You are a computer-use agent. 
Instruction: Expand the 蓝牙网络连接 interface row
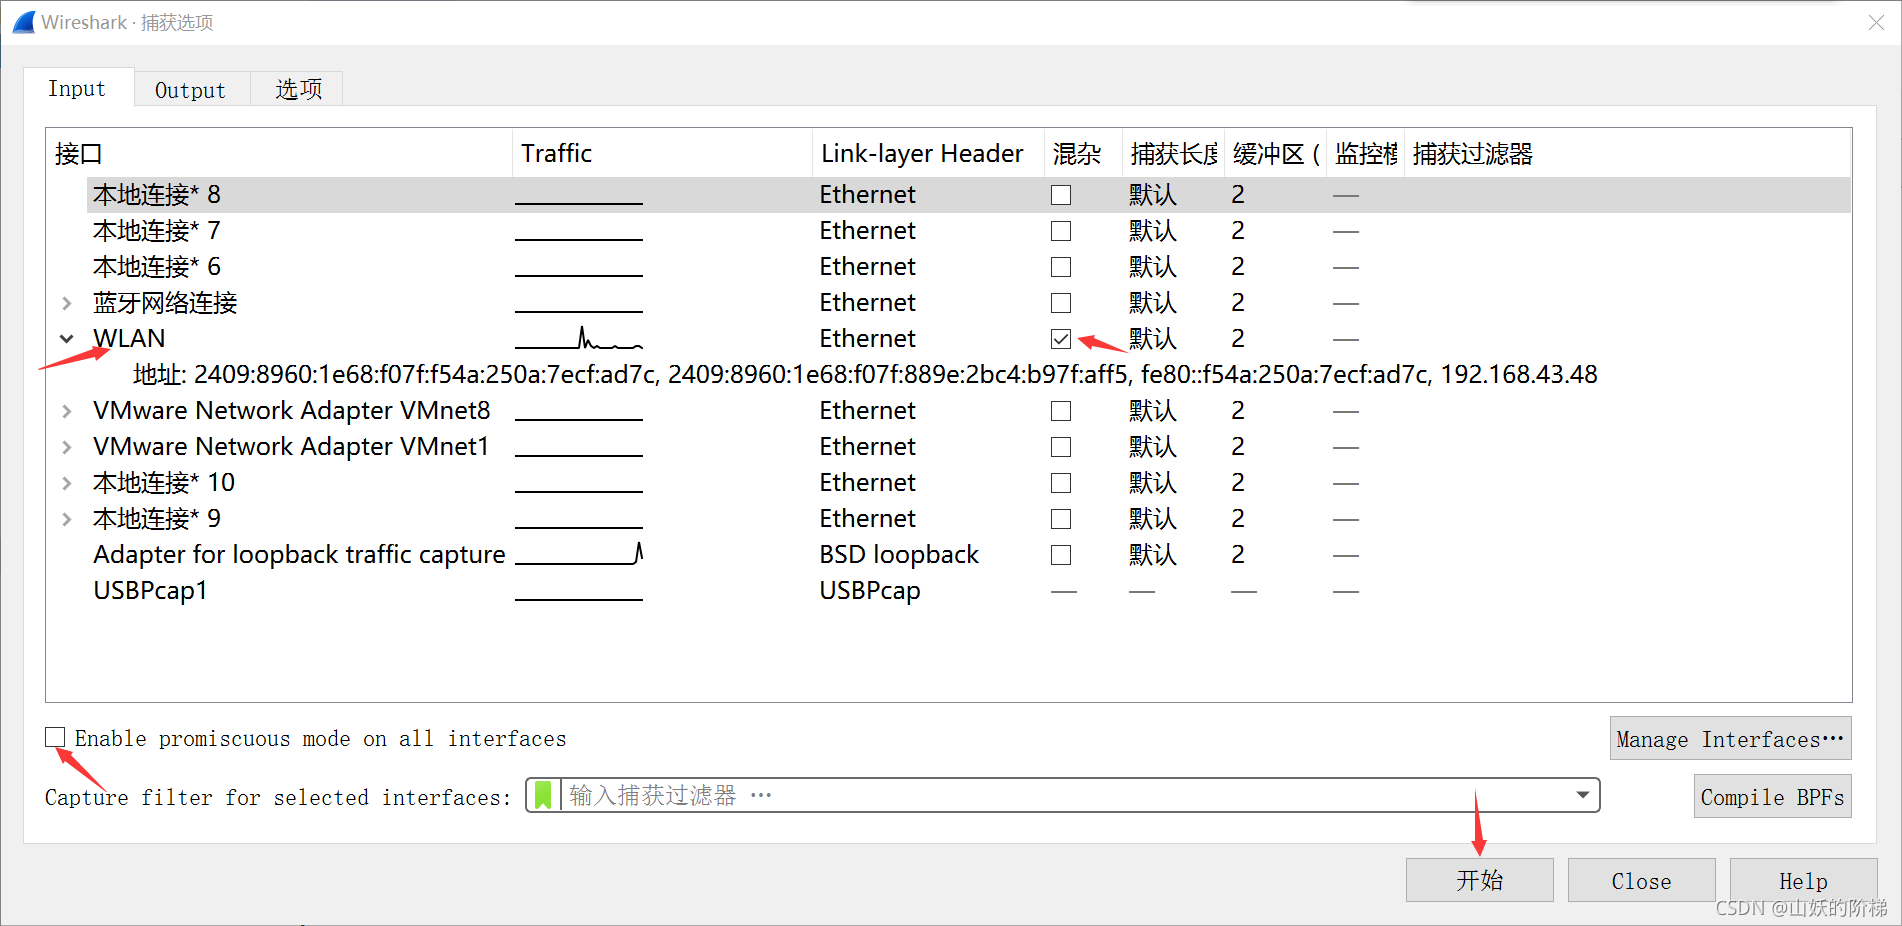click(66, 303)
